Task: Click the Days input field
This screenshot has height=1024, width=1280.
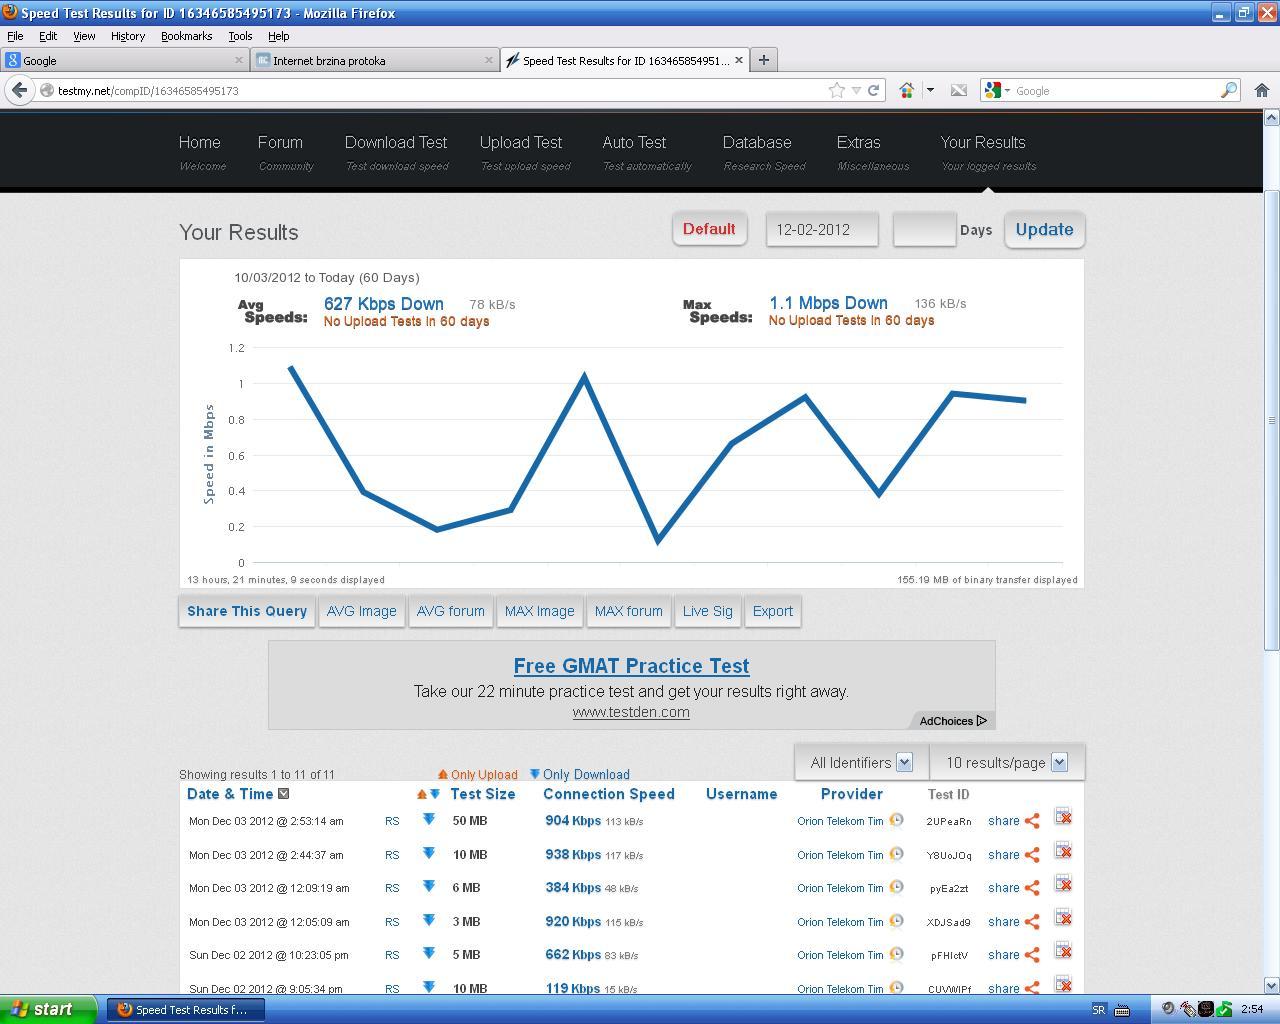Action: point(924,229)
